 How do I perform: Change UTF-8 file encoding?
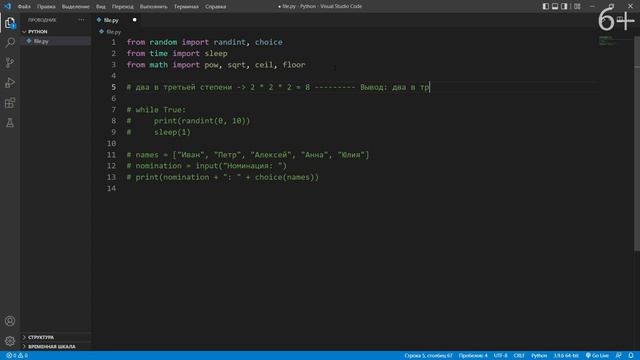500,356
